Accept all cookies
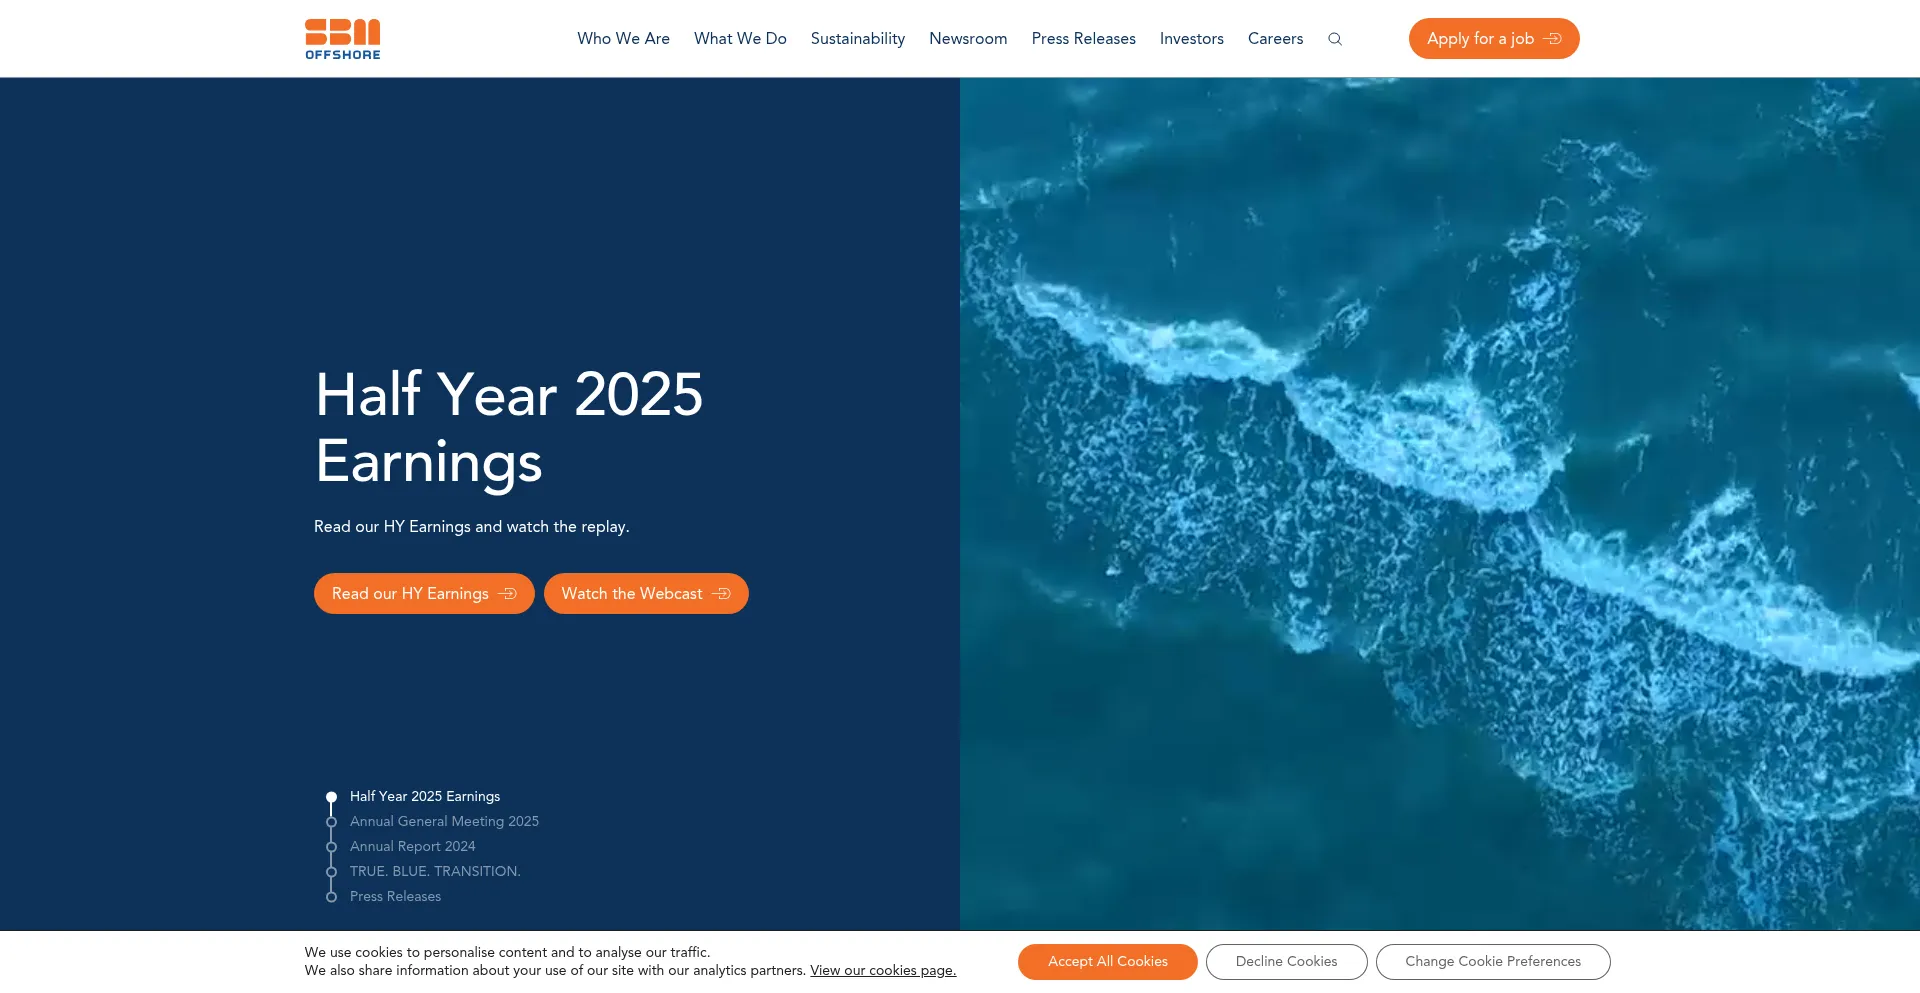Image resolution: width=1920 pixels, height=993 pixels. pyautogui.click(x=1107, y=961)
